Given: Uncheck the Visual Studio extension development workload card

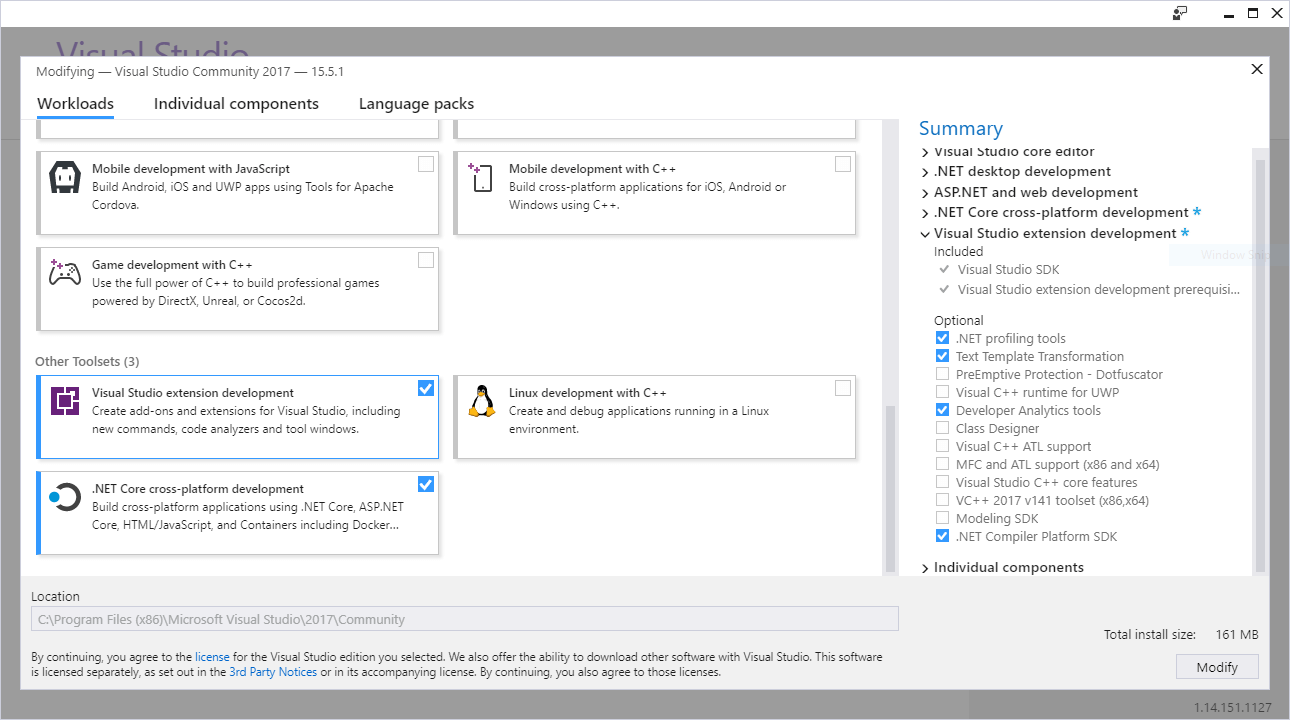Looking at the screenshot, I should pyautogui.click(x=426, y=388).
